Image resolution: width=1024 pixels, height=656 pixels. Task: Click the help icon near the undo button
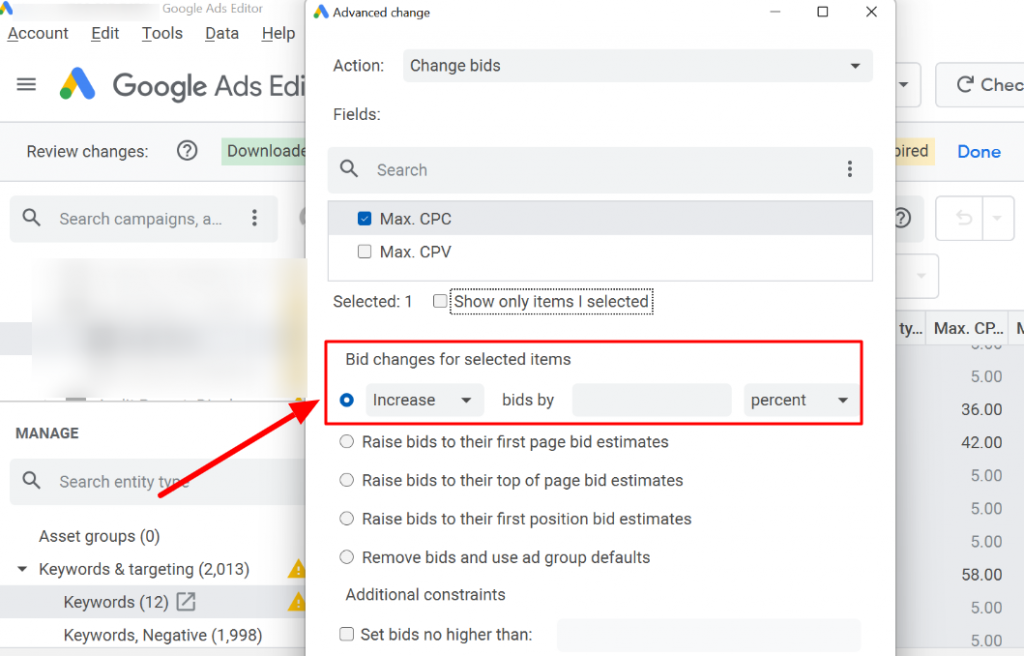902,218
